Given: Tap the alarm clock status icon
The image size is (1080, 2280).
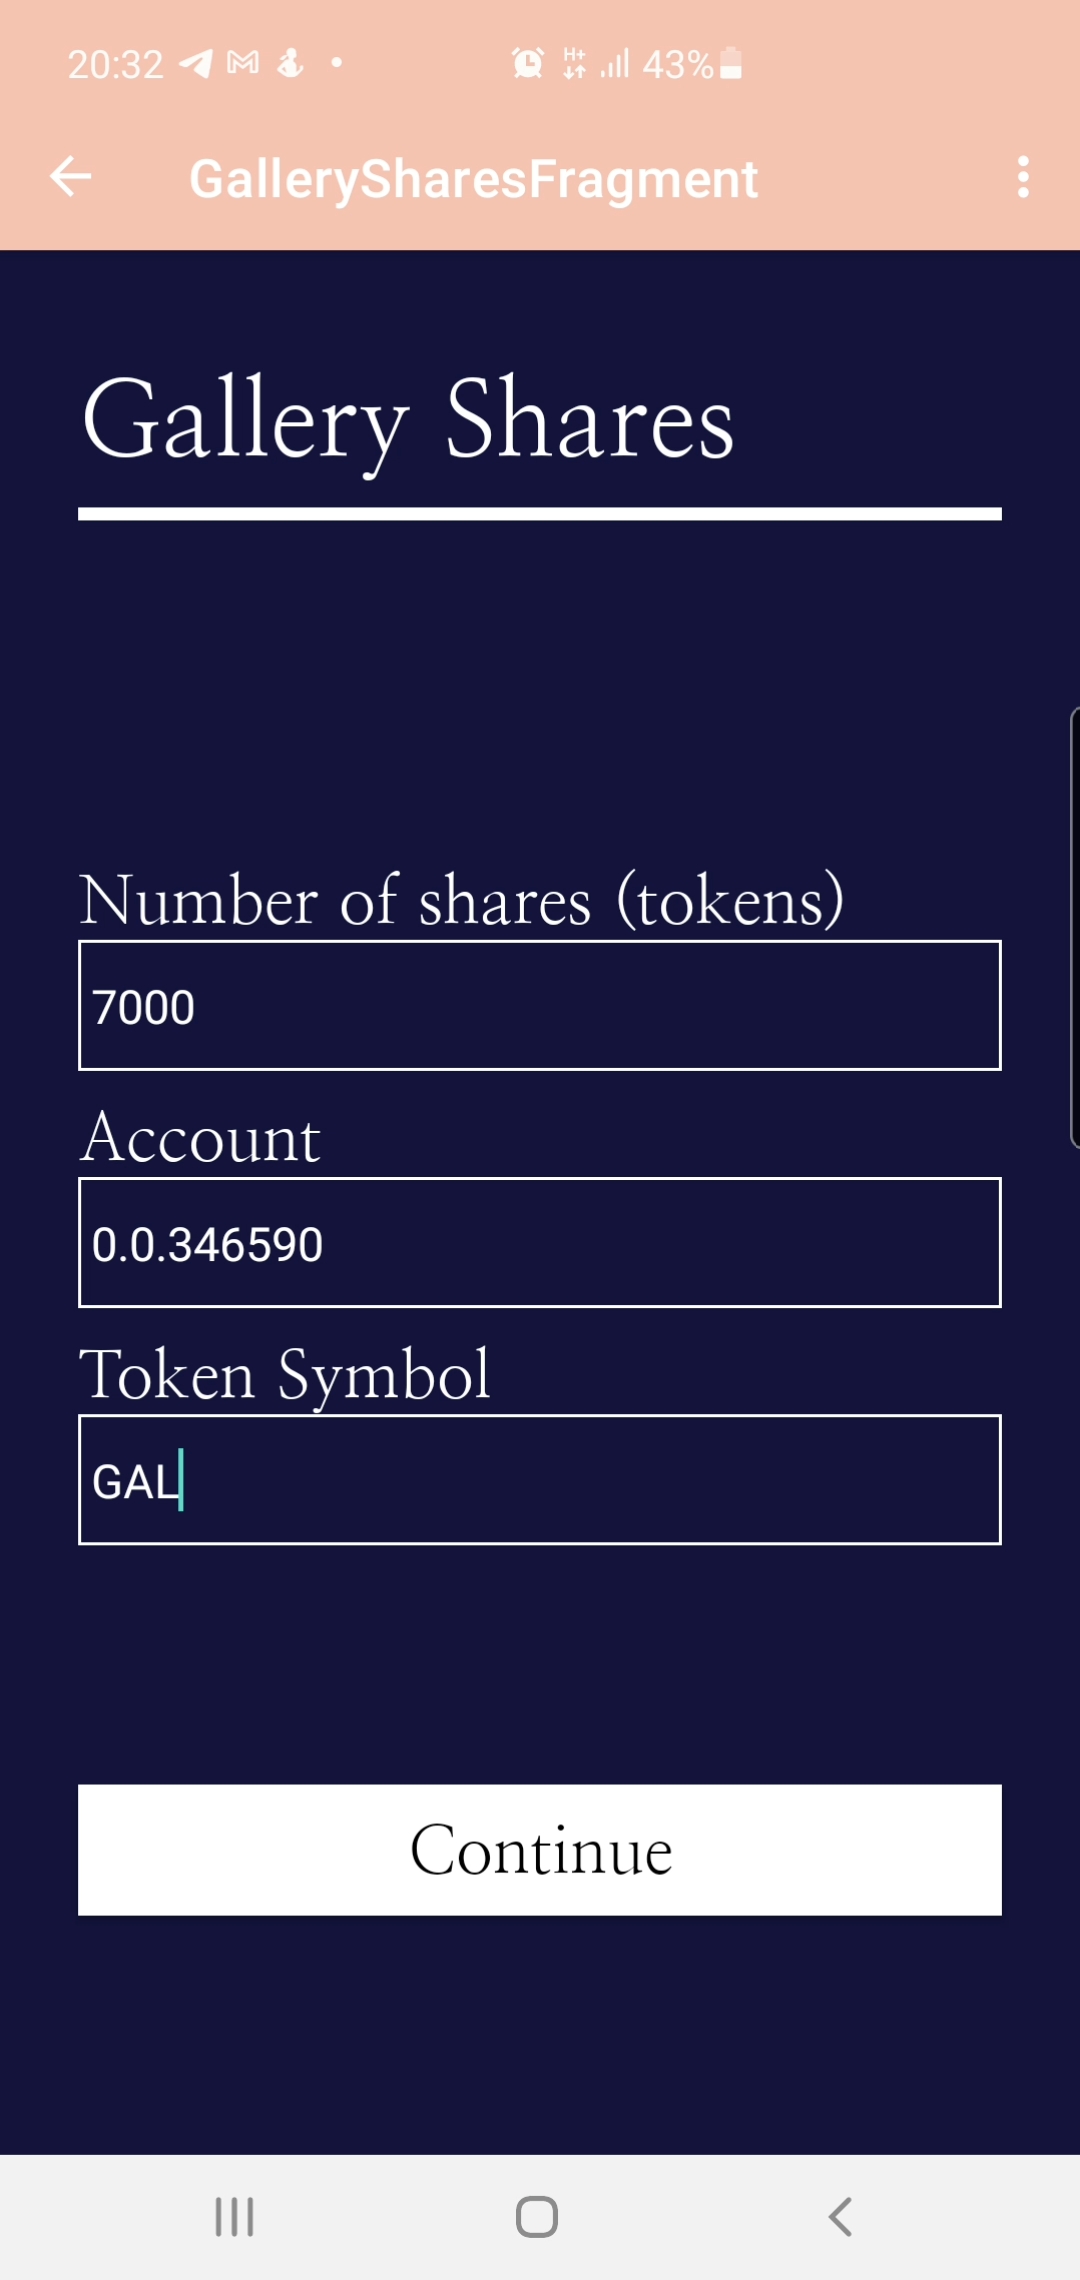Looking at the screenshot, I should pos(528,64).
